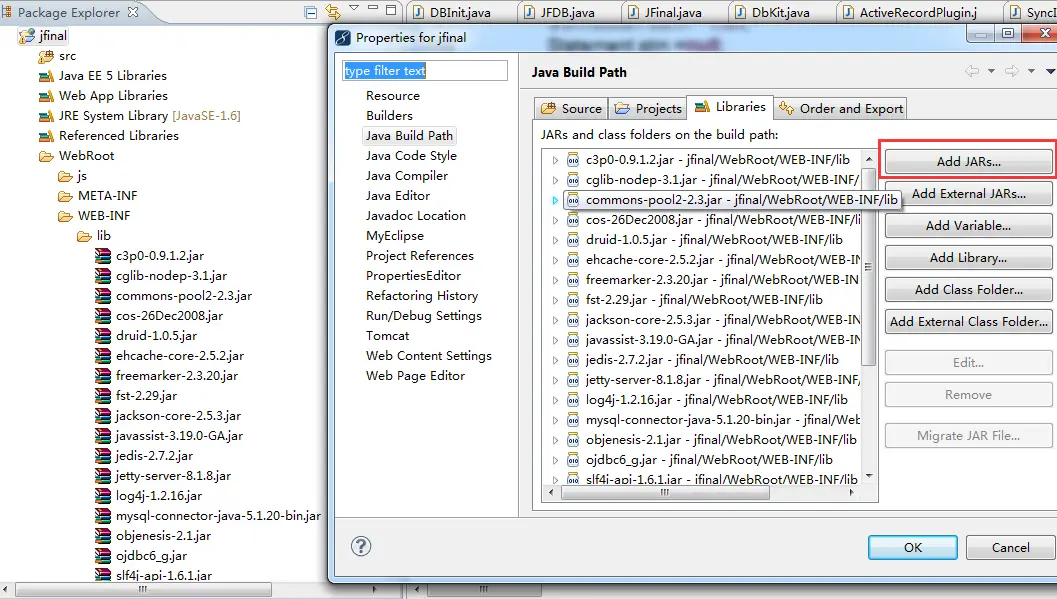Switch to the Projects tab
This screenshot has height=599, width=1057.
click(x=648, y=108)
